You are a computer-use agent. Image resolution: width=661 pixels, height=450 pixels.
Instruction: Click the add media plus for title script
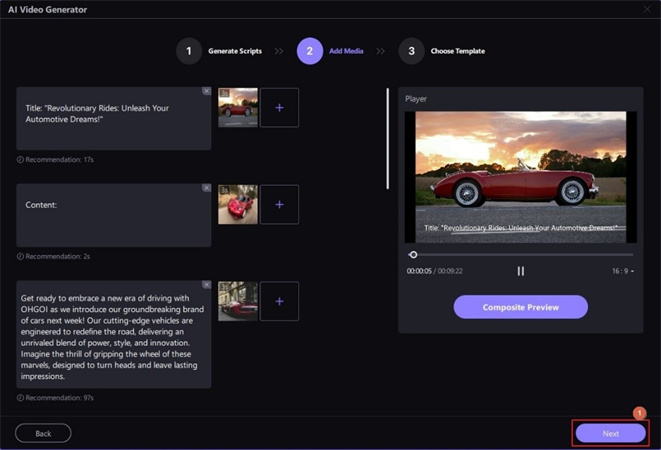279,108
